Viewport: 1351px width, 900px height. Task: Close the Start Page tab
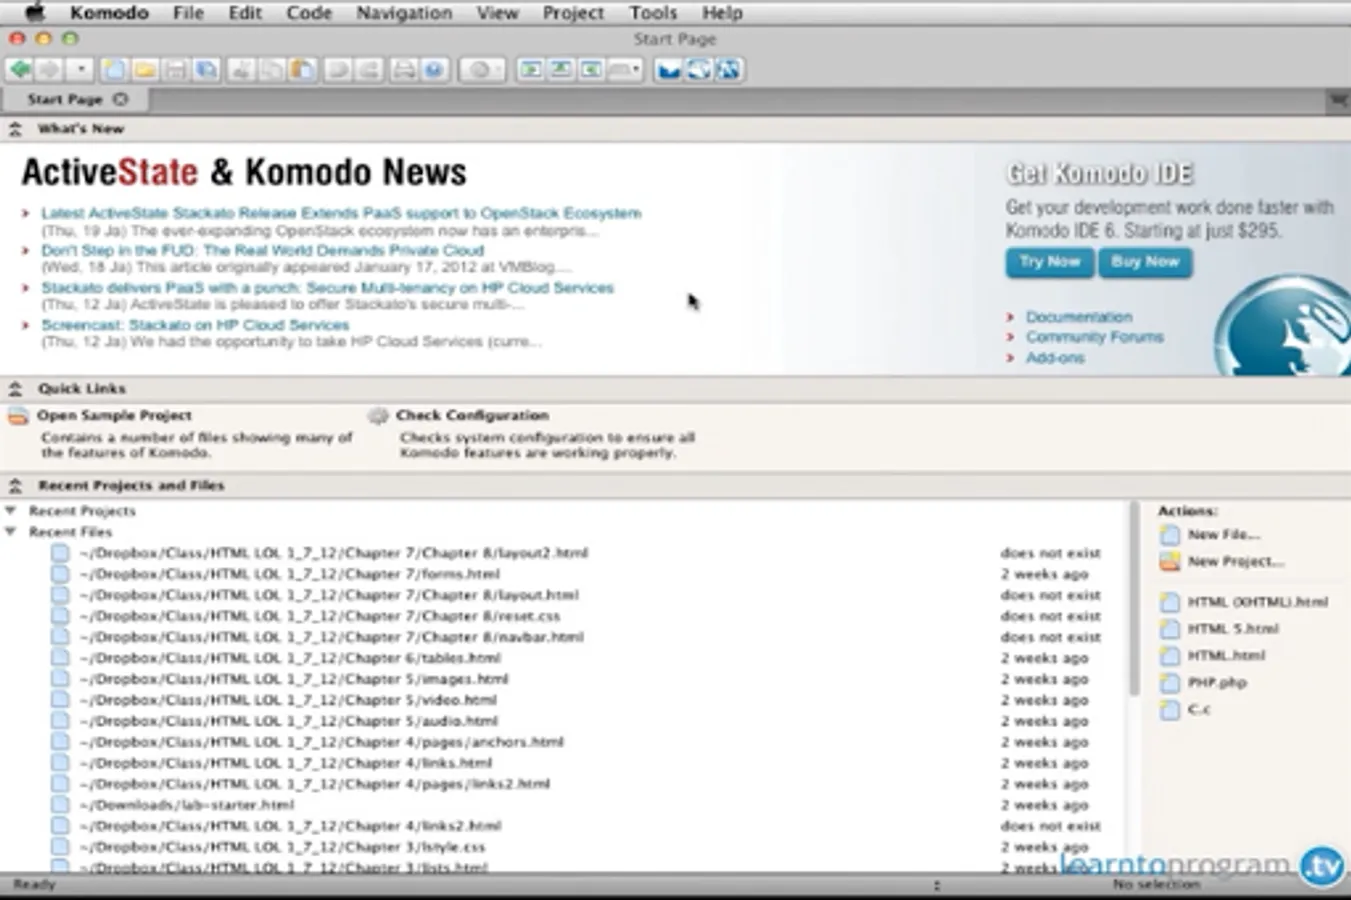[121, 99]
